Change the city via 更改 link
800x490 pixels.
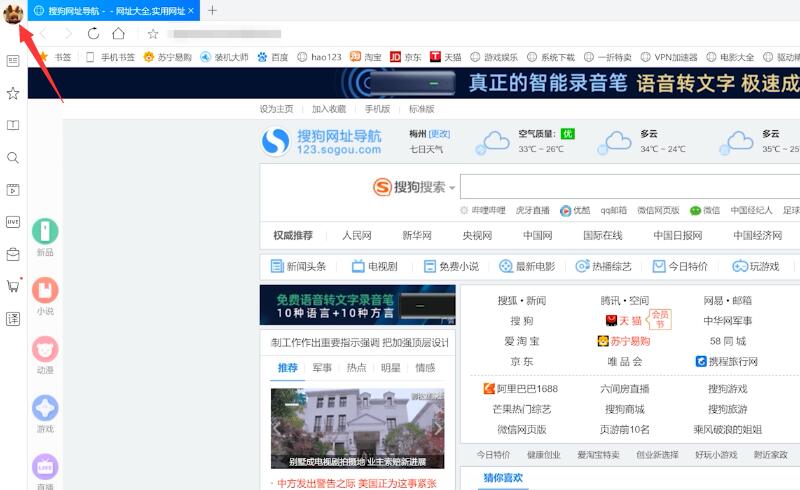tap(439, 134)
